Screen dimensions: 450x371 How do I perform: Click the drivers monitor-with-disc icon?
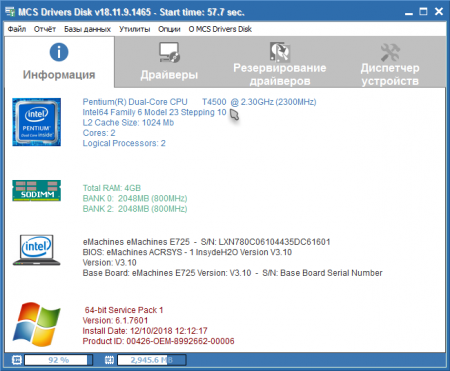coord(169,52)
